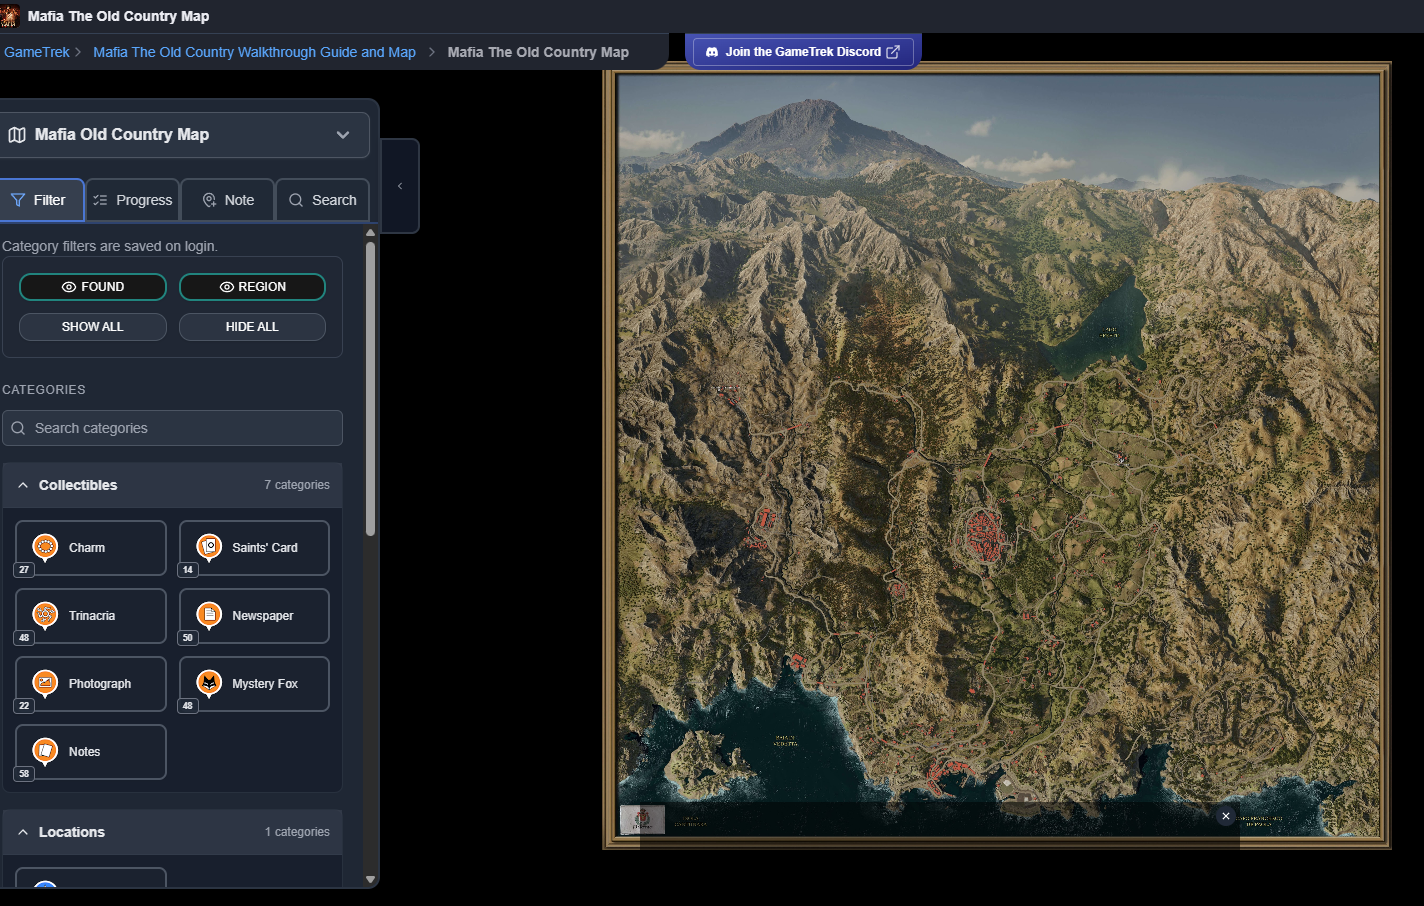Join the GameTrek Discord

(803, 52)
